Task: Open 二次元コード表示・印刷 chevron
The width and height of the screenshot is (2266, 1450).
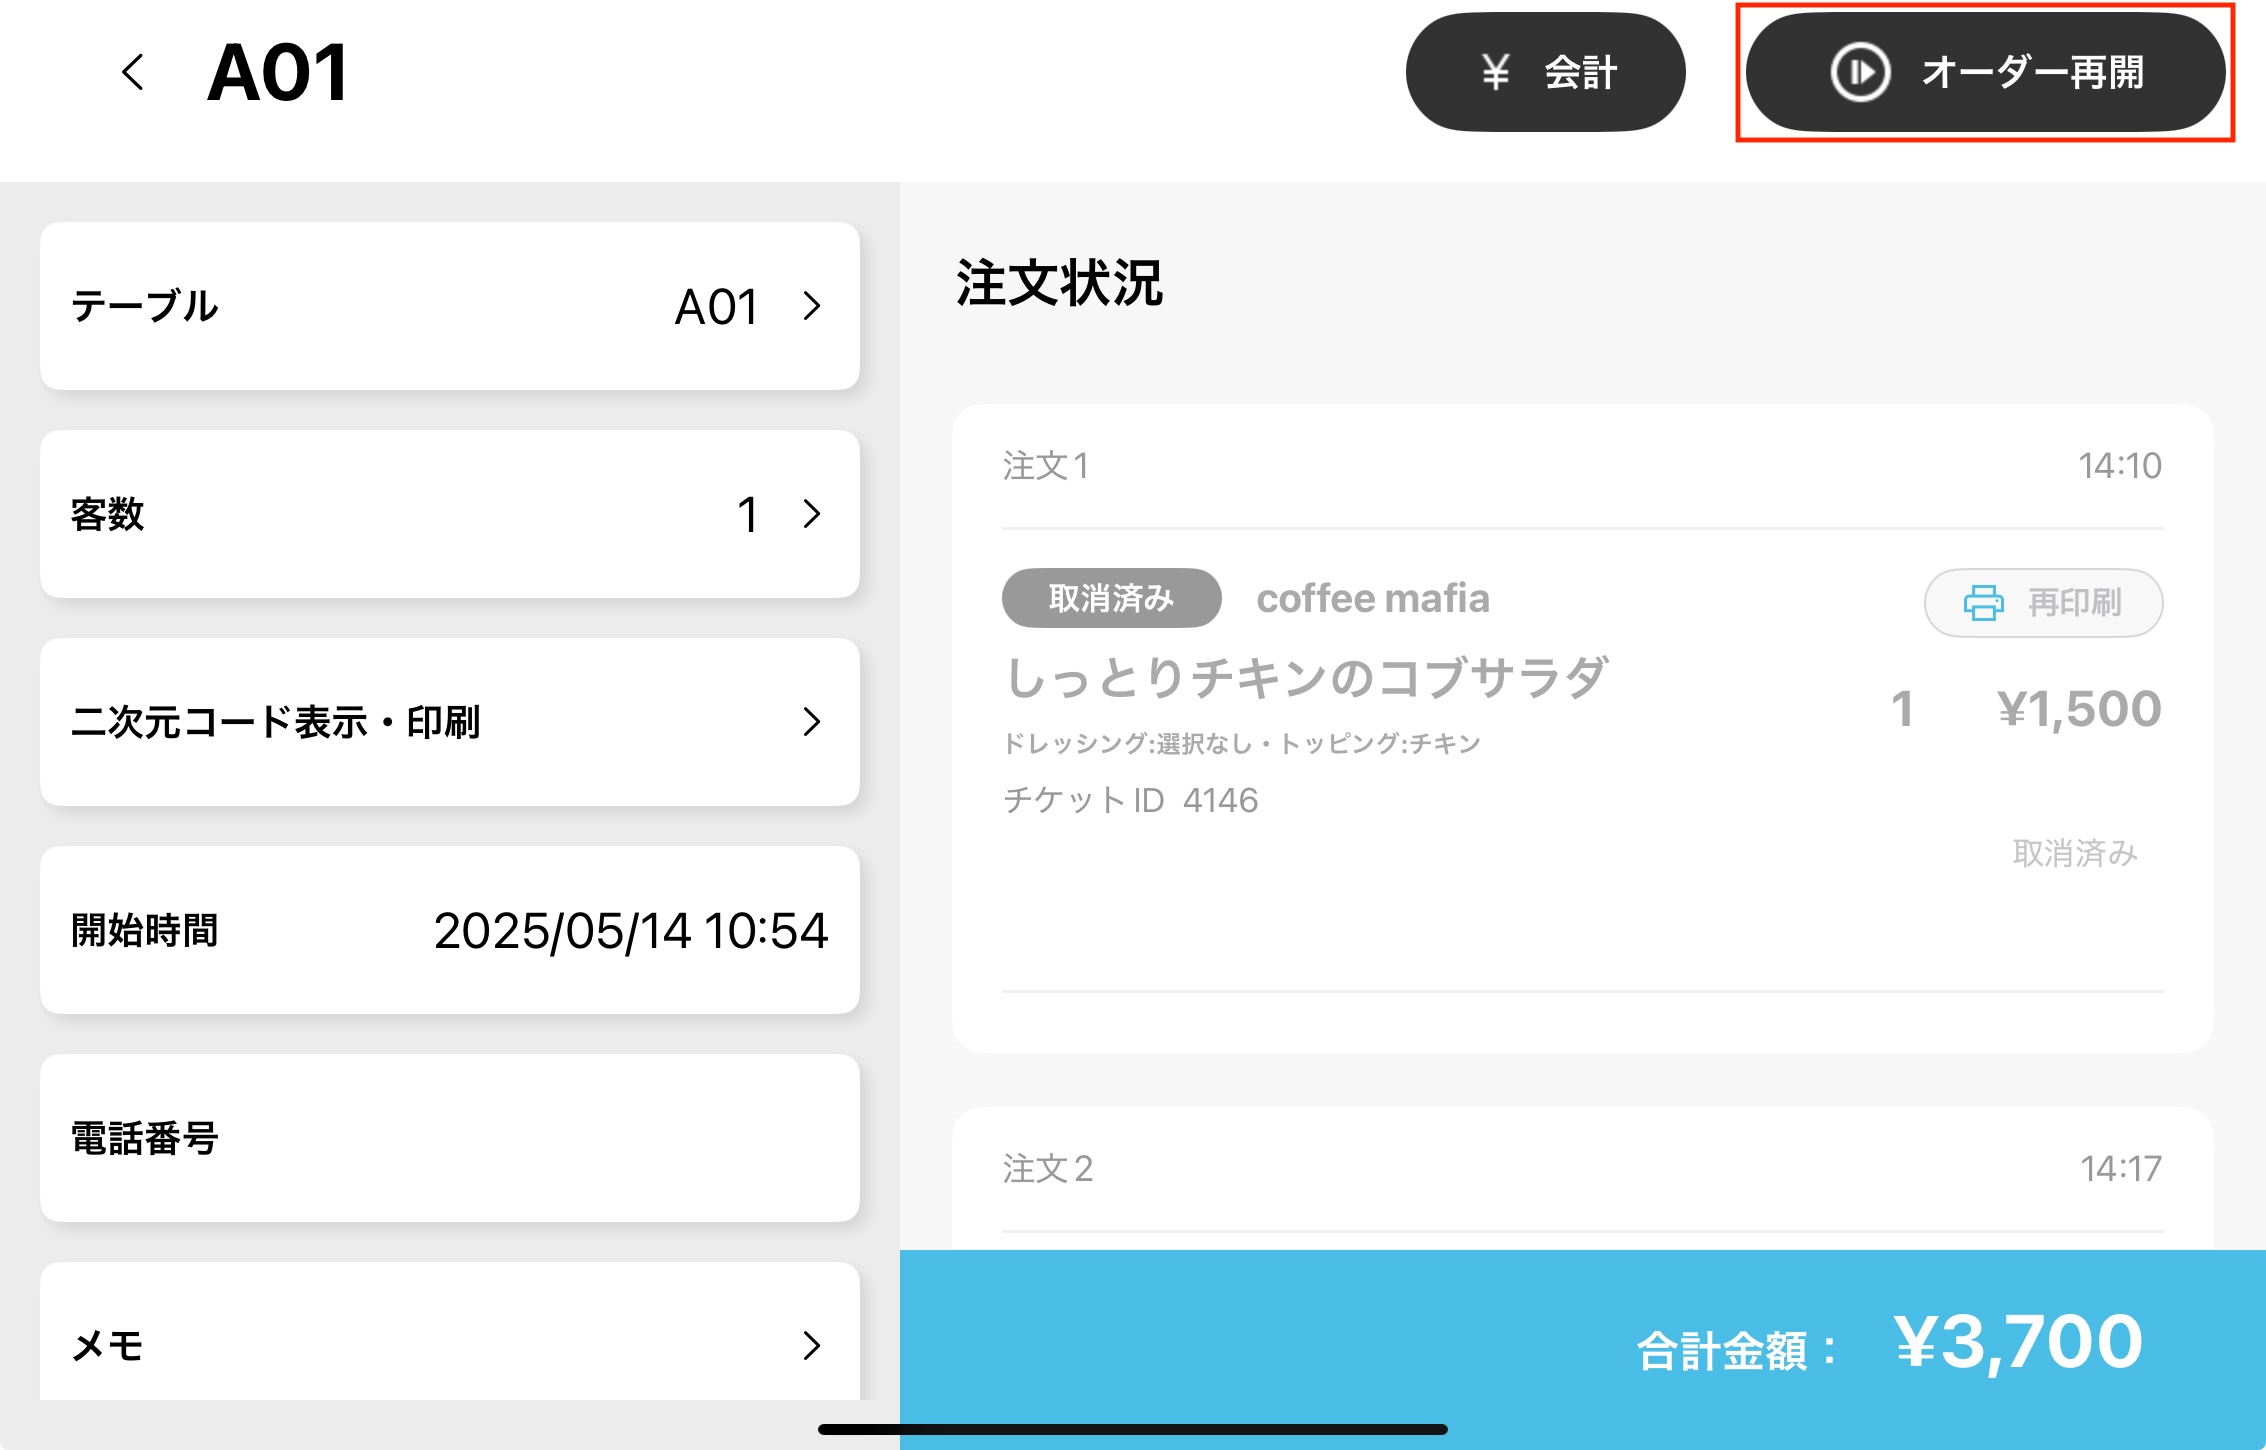Action: 812,722
